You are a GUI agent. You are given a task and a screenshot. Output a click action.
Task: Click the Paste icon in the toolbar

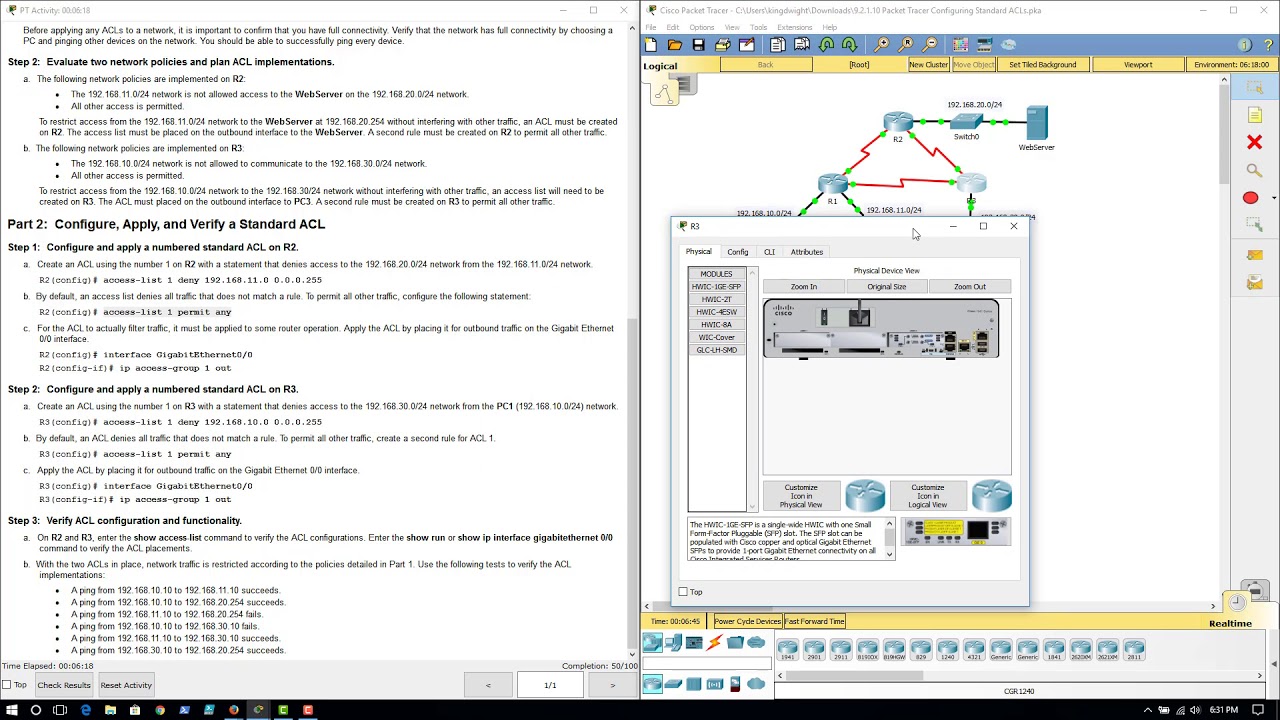(x=802, y=45)
